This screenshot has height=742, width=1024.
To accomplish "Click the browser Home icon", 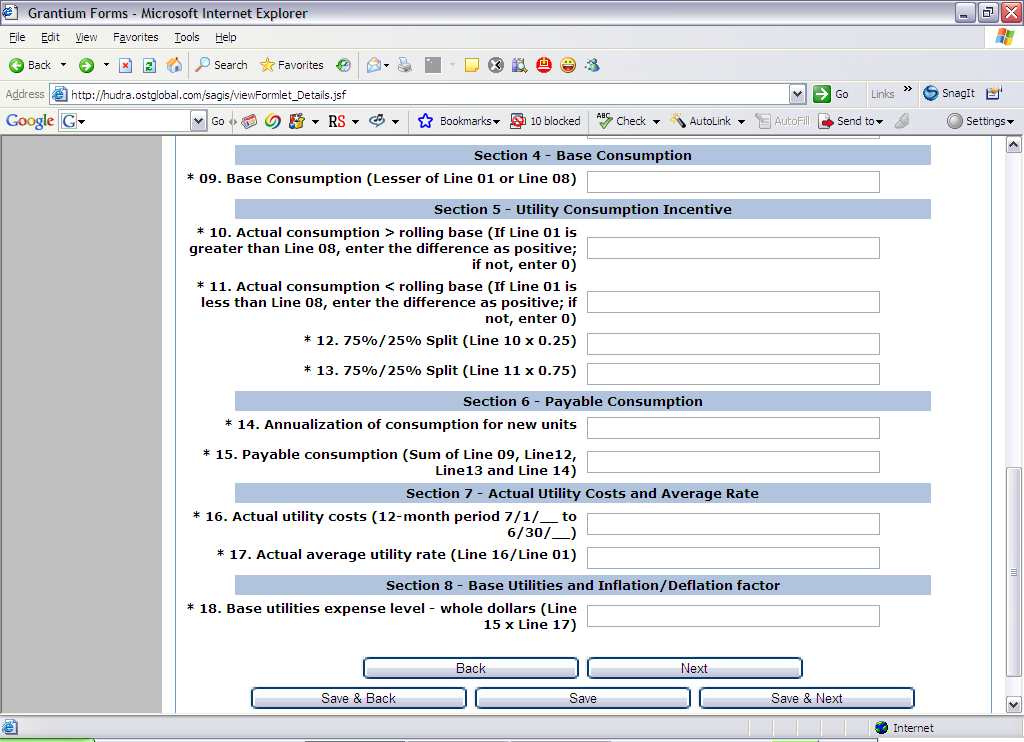I will pyautogui.click(x=174, y=65).
